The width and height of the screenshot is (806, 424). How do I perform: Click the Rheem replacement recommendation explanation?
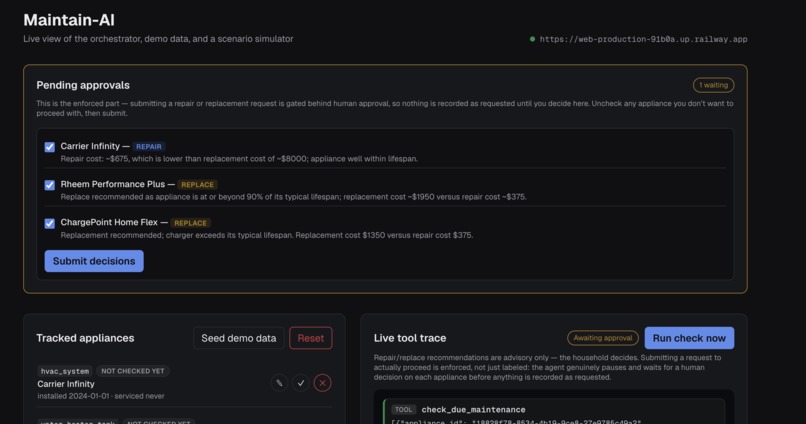[x=294, y=197]
